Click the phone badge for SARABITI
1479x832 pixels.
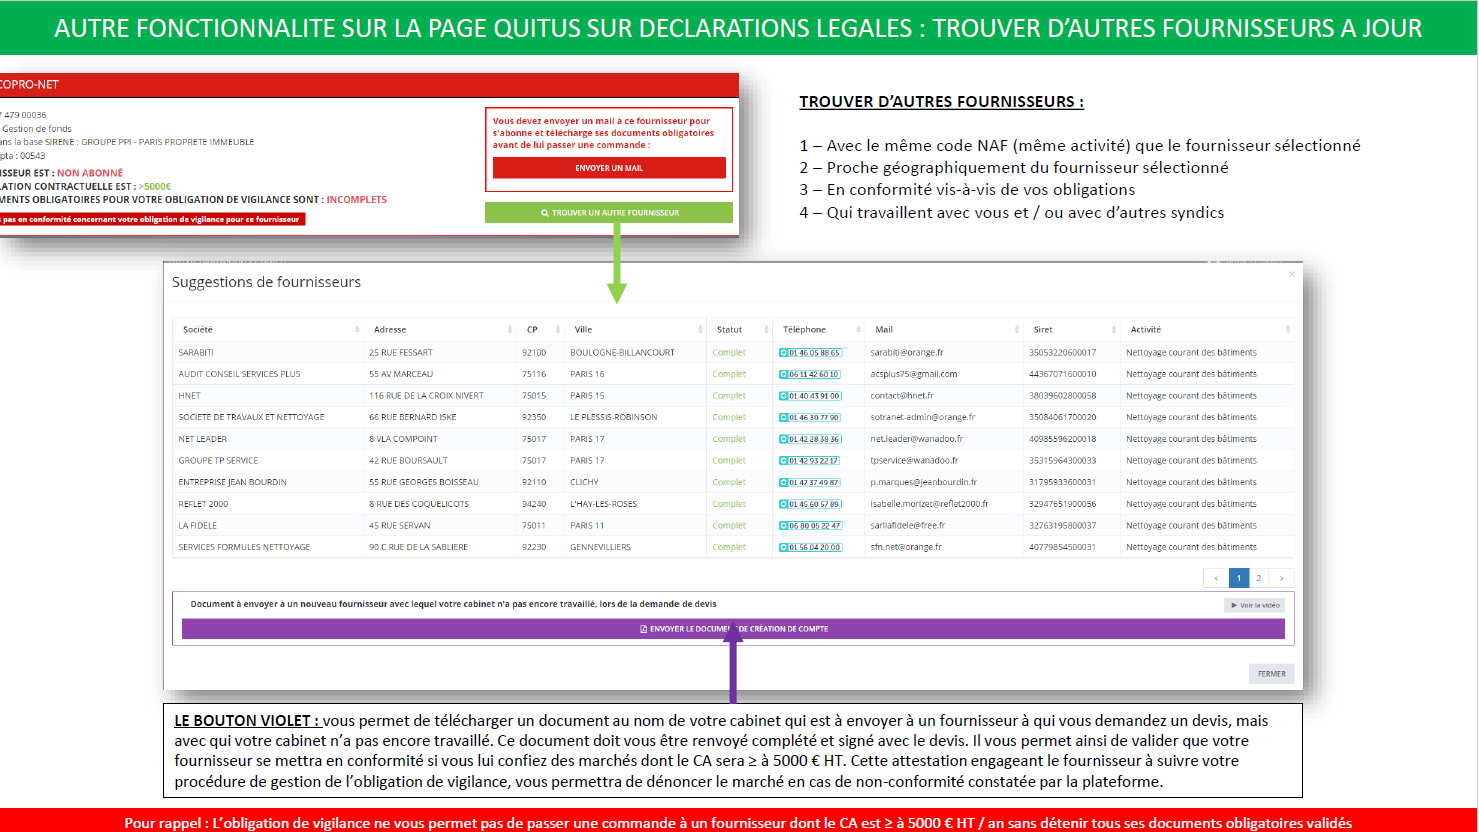coord(810,352)
